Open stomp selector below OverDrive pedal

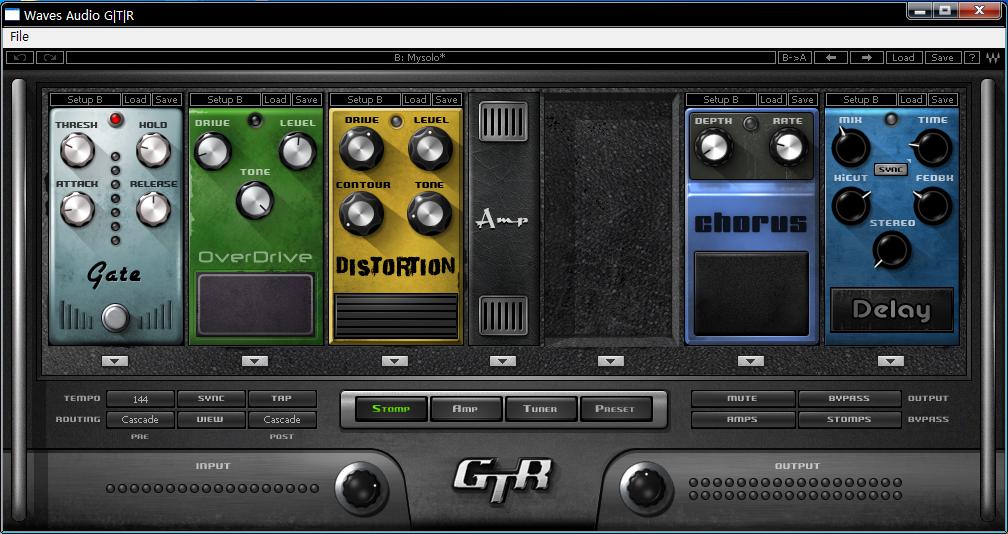(255, 361)
